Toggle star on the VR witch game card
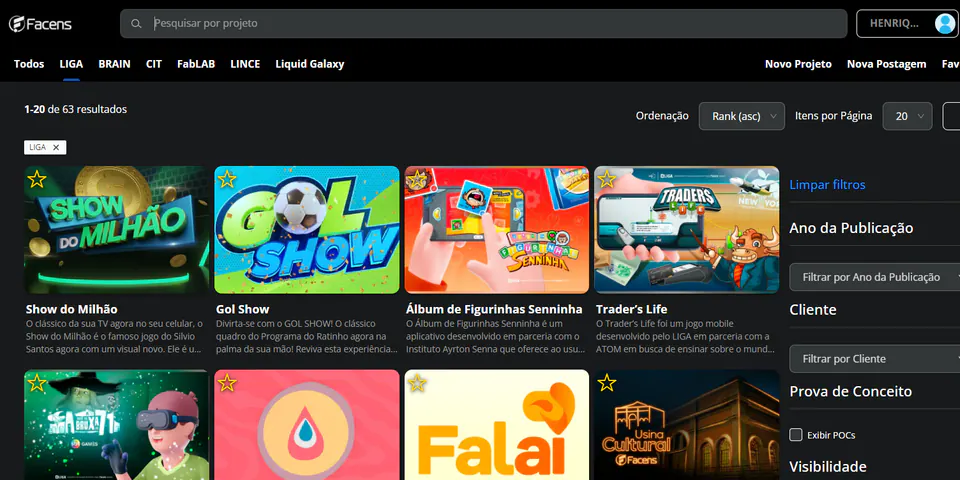 click(x=37, y=383)
